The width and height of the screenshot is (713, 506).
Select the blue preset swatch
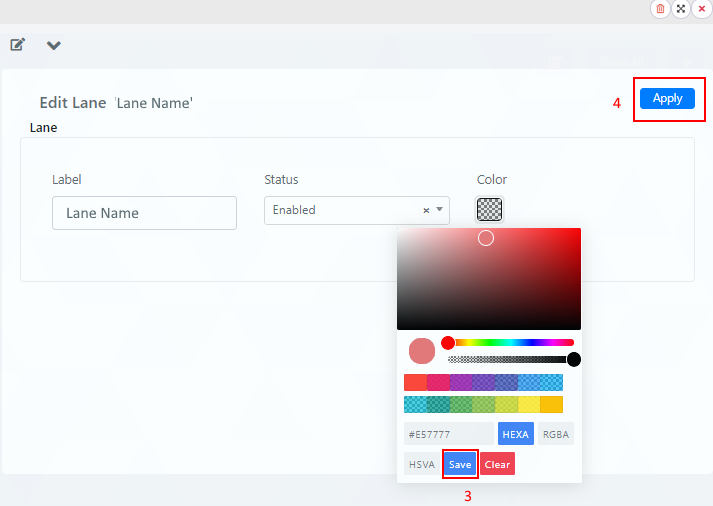529,382
